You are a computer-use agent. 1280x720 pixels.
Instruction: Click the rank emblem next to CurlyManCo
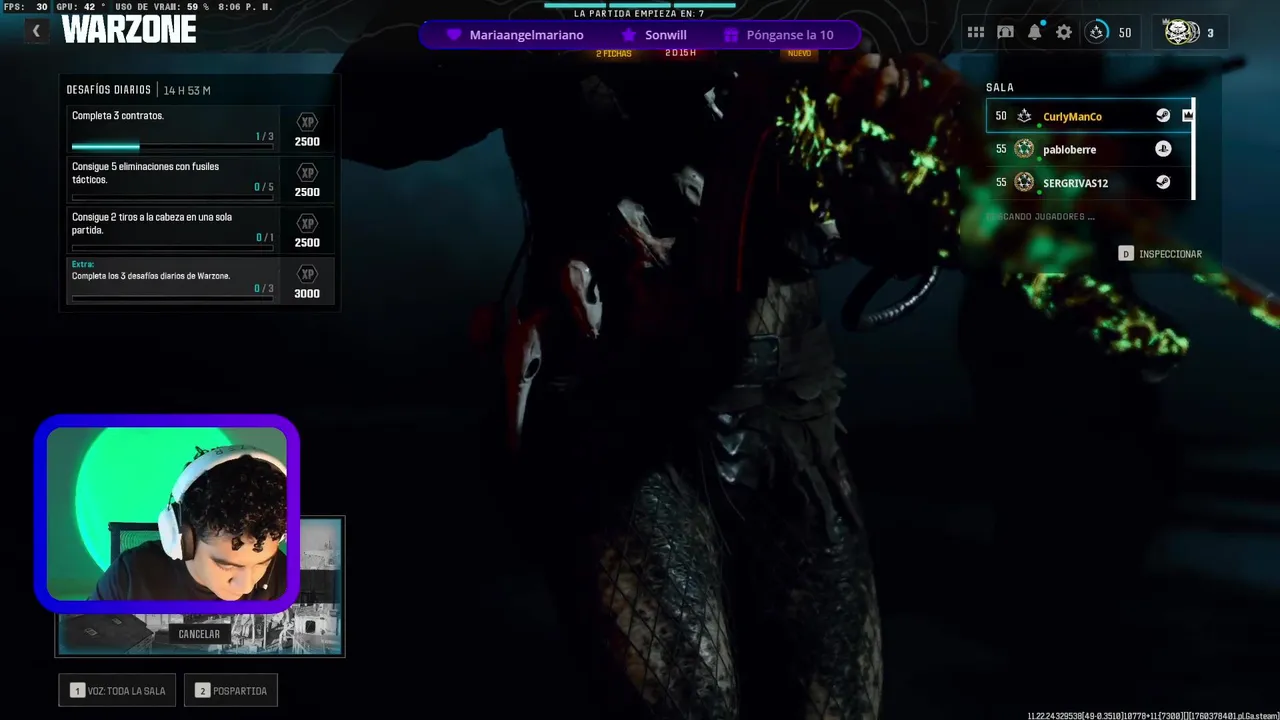(1024, 116)
